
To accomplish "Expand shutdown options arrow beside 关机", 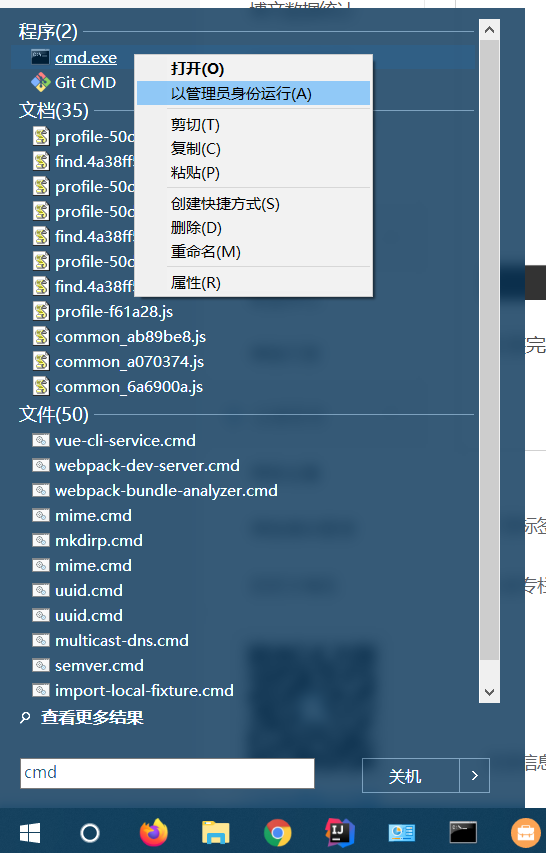I will pos(475,775).
